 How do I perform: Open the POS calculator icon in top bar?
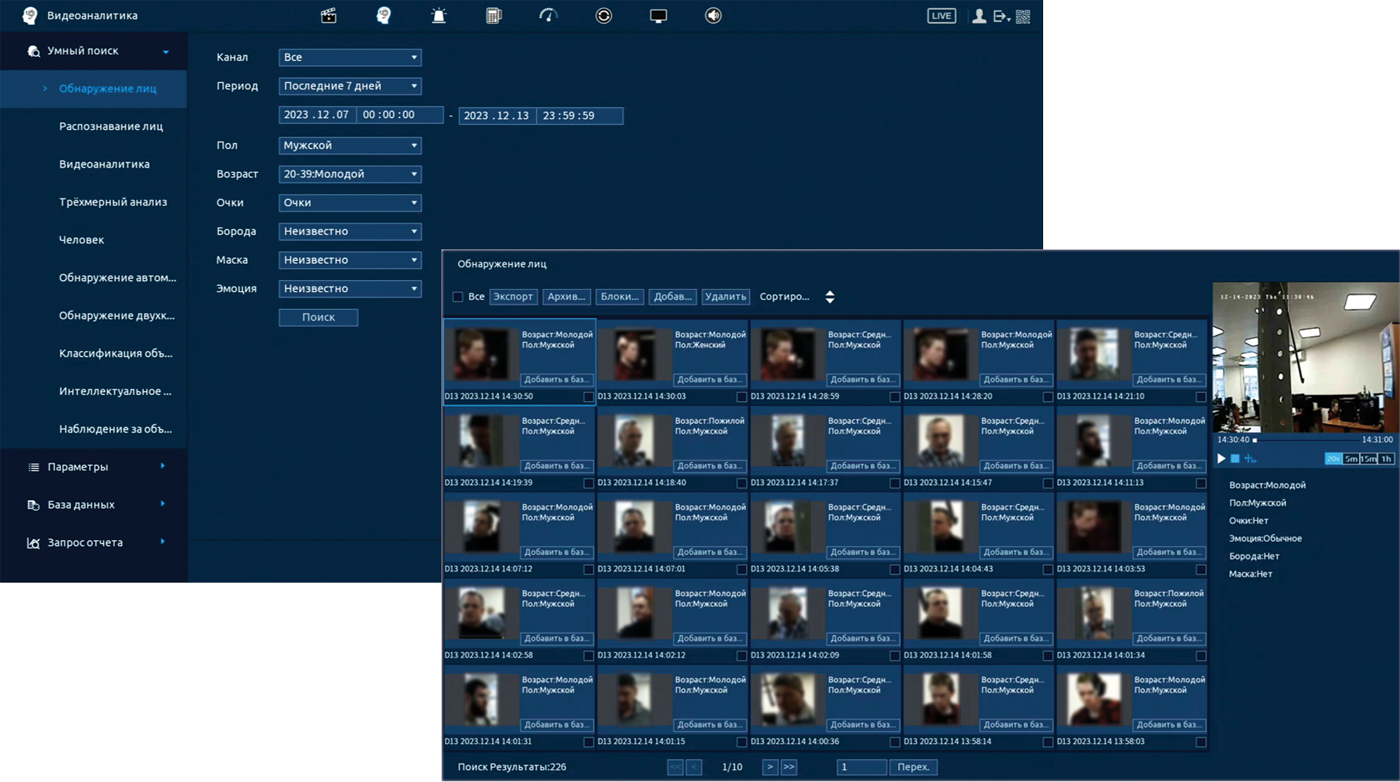click(493, 16)
